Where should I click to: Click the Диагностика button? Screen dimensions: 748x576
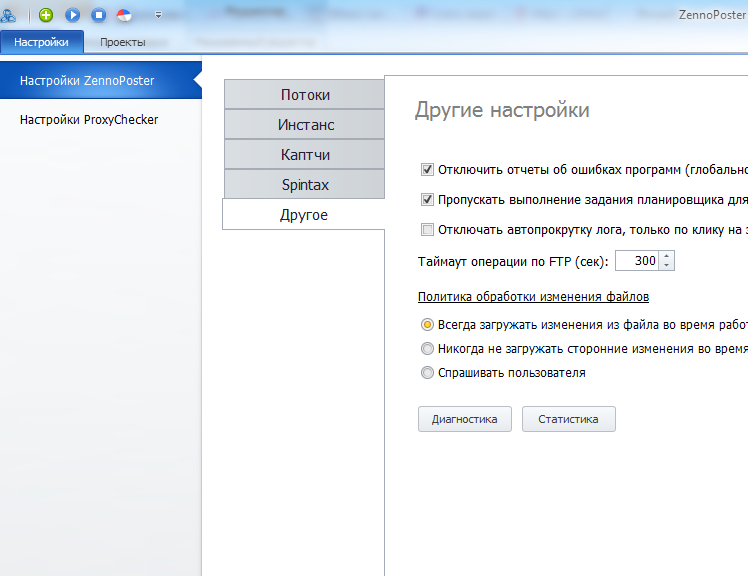[465, 419]
